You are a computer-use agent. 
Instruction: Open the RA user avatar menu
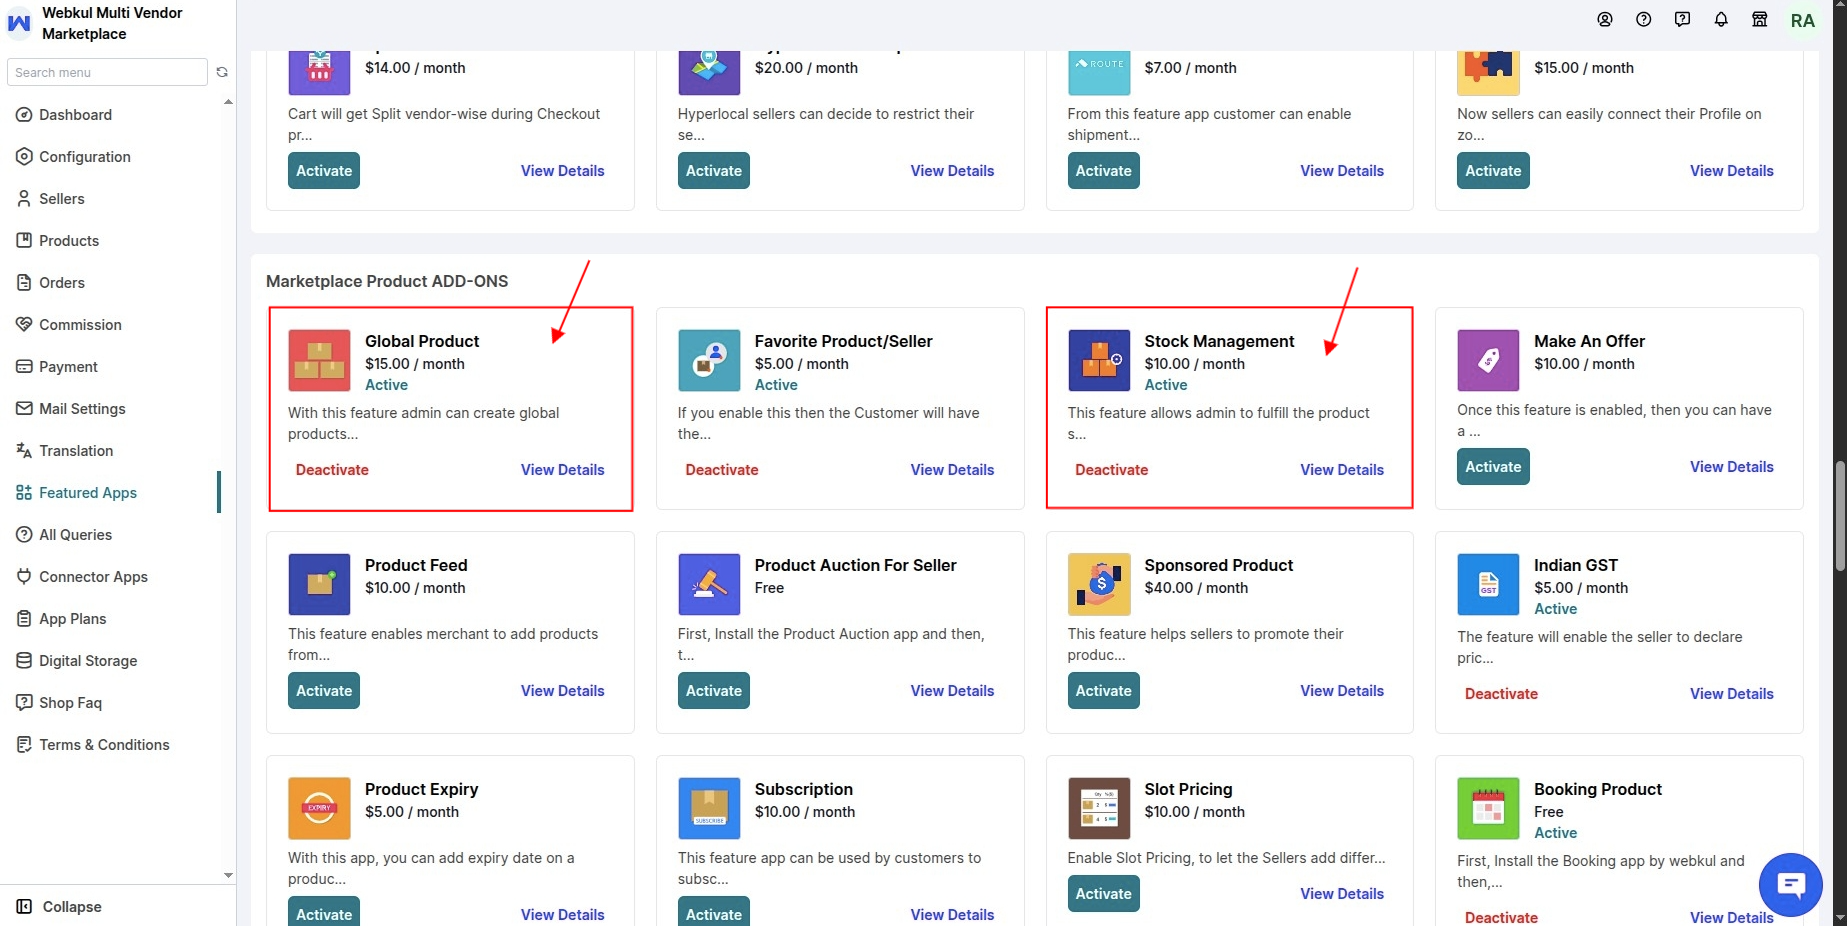click(1802, 21)
